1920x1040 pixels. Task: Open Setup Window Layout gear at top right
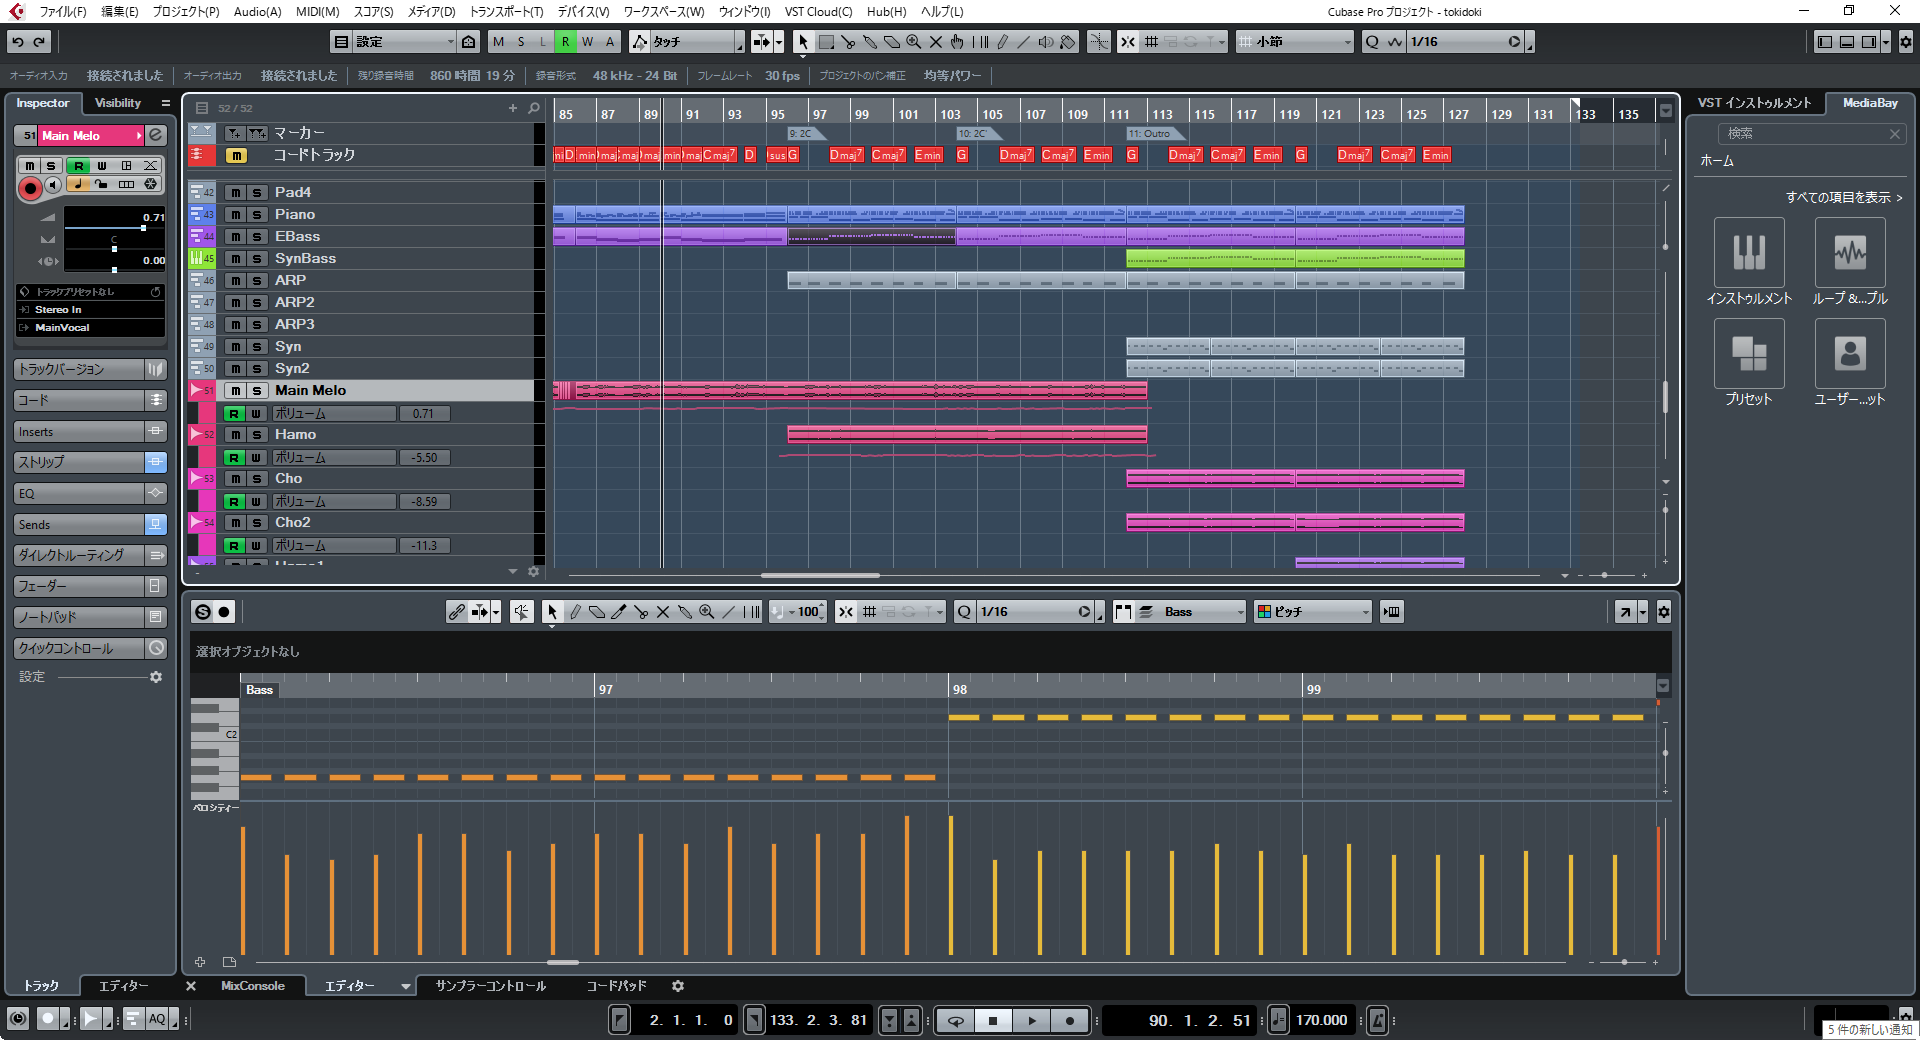point(1905,41)
